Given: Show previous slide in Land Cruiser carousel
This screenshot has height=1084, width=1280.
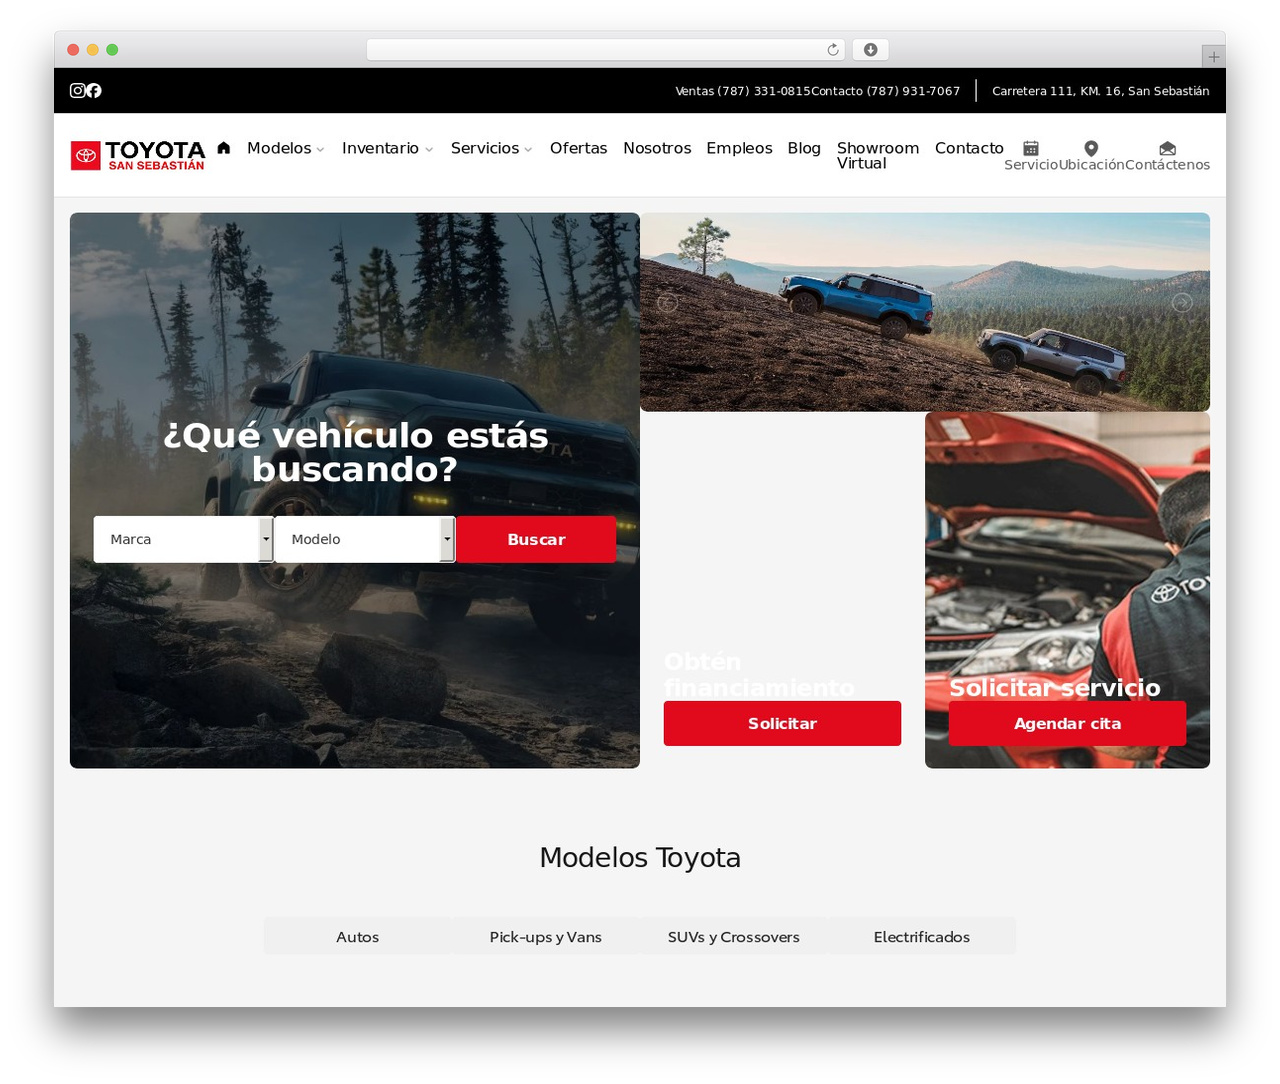Looking at the screenshot, I should click(668, 303).
